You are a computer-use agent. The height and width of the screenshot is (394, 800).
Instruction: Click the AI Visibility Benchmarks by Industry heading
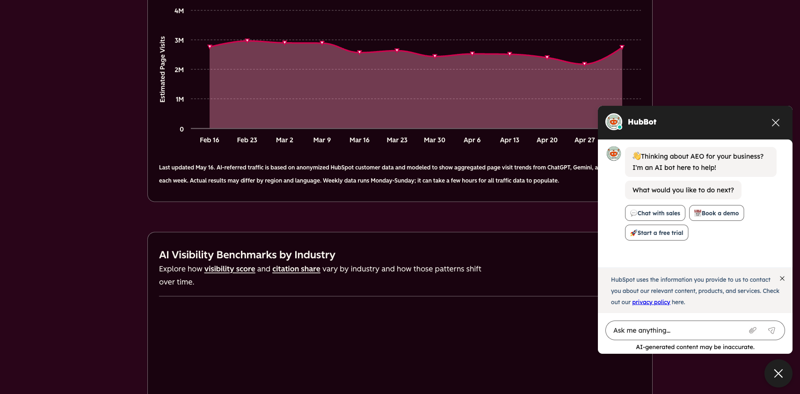pos(247,255)
